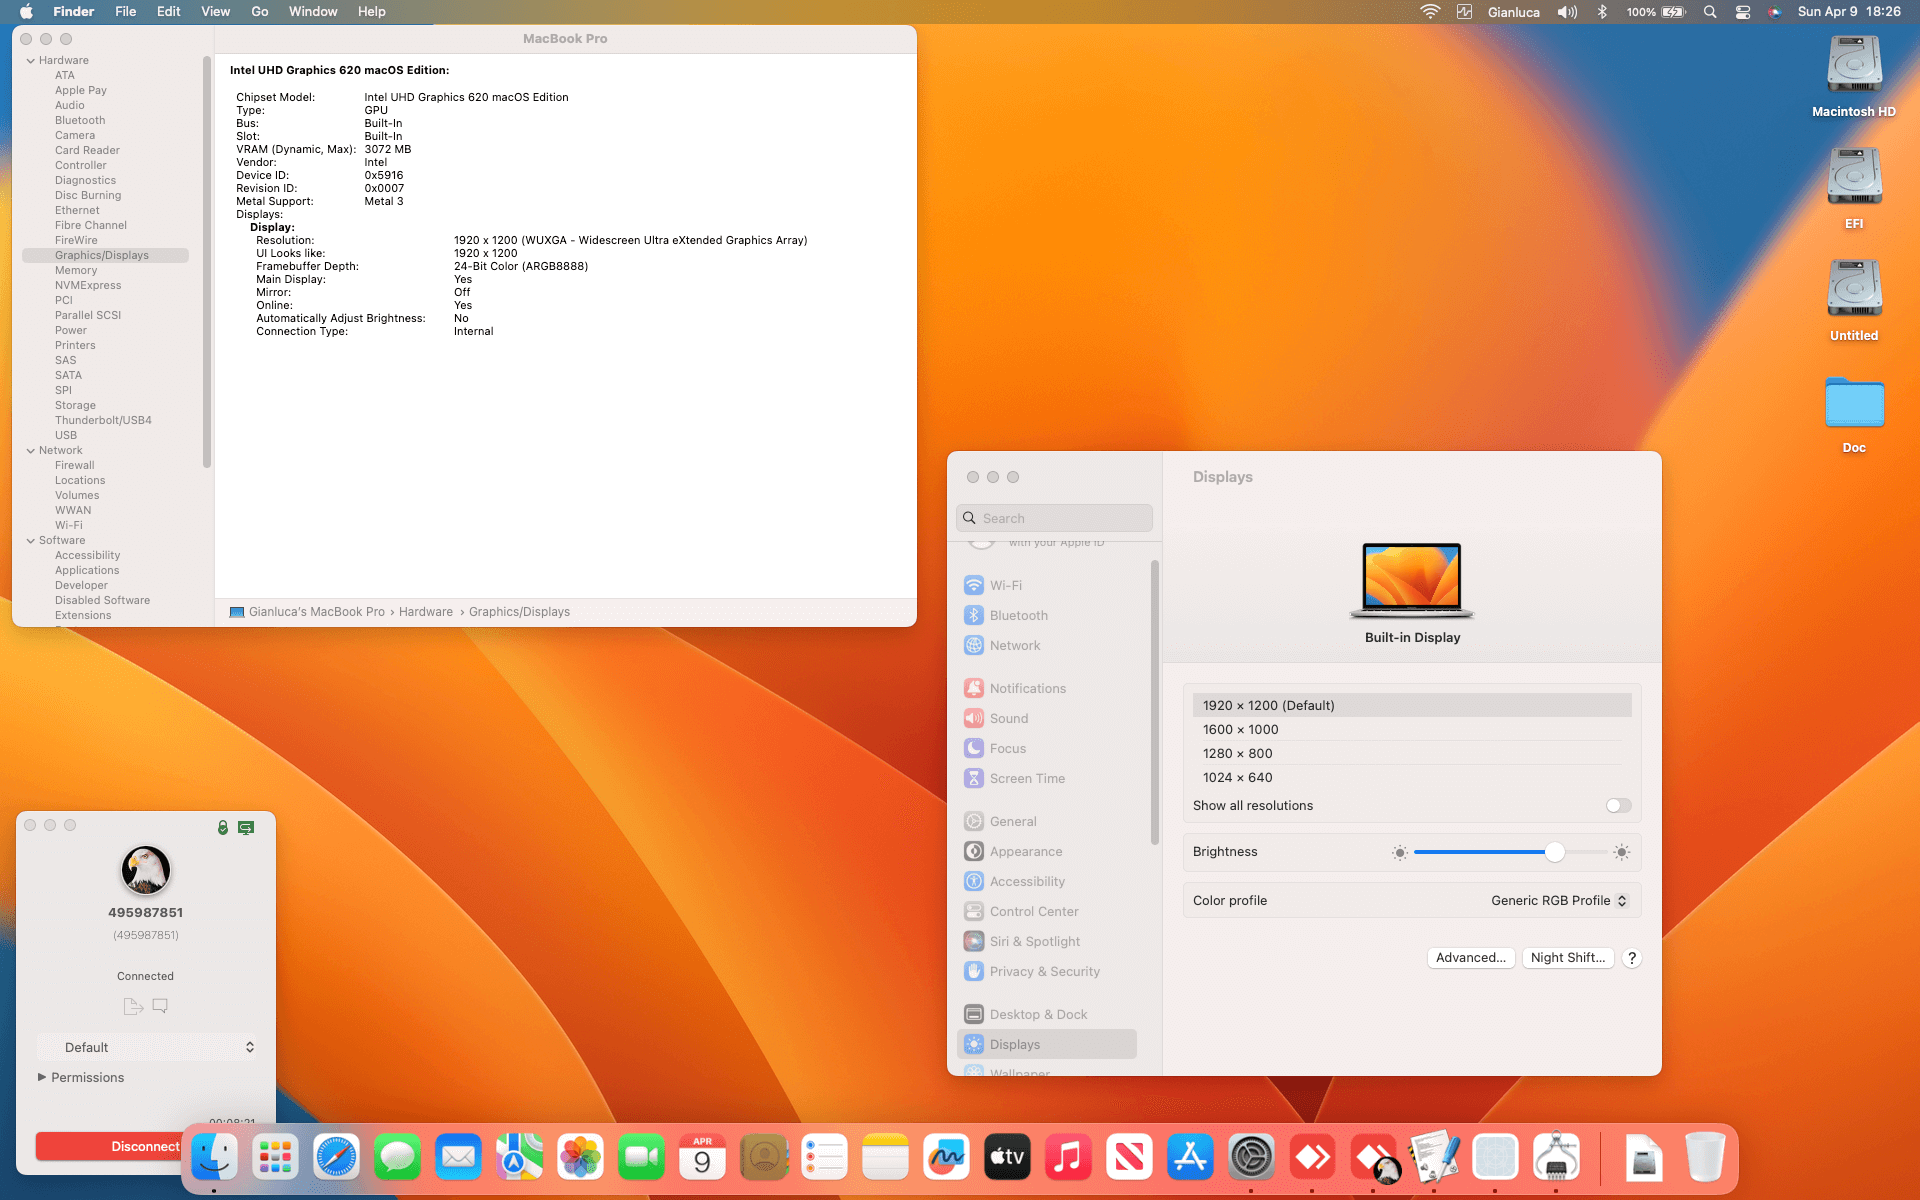Image resolution: width=1920 pixels, height=1200 pixels.
Task: Open Desktop & Dock settings
Action: click(1038, 1014)
